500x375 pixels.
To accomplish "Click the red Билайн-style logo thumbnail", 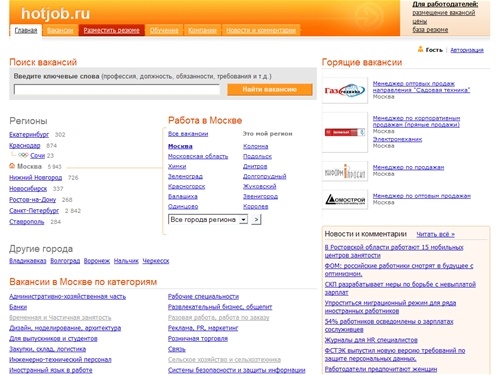I will [345, 132].
